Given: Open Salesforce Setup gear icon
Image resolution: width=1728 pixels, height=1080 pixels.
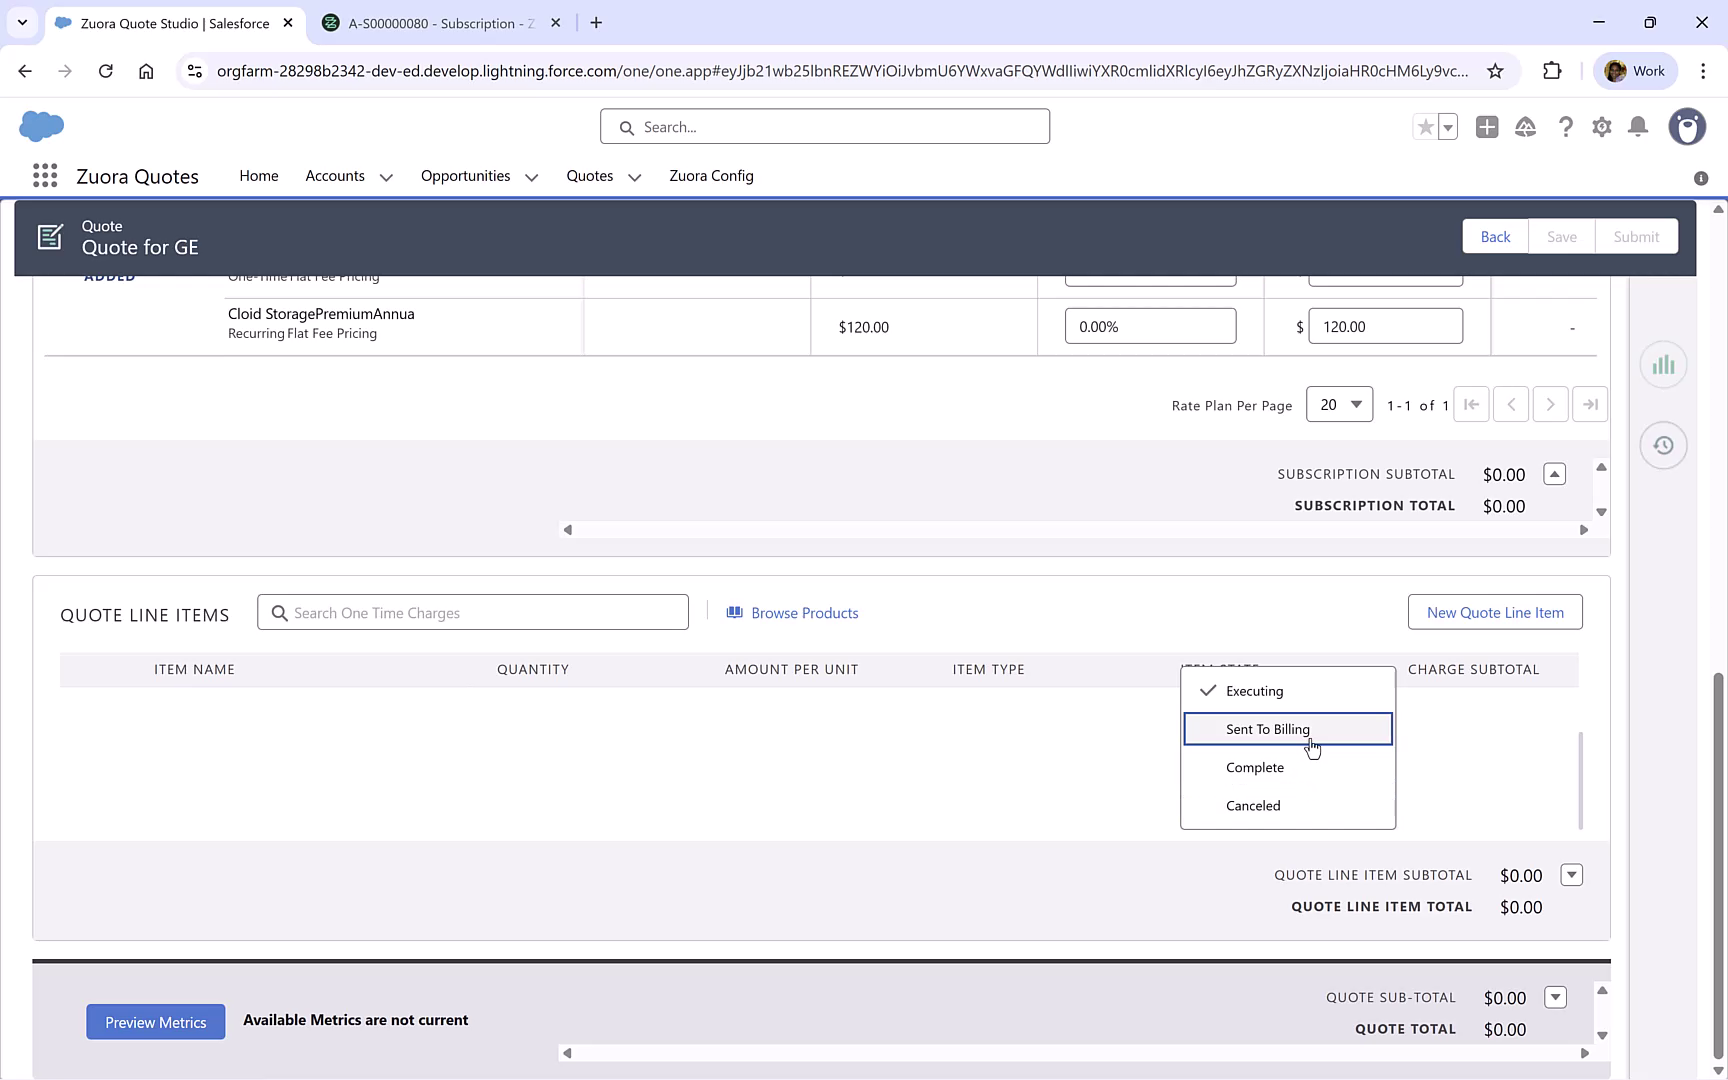Looking at the screenshot, I should click(x=1601, y=127).
